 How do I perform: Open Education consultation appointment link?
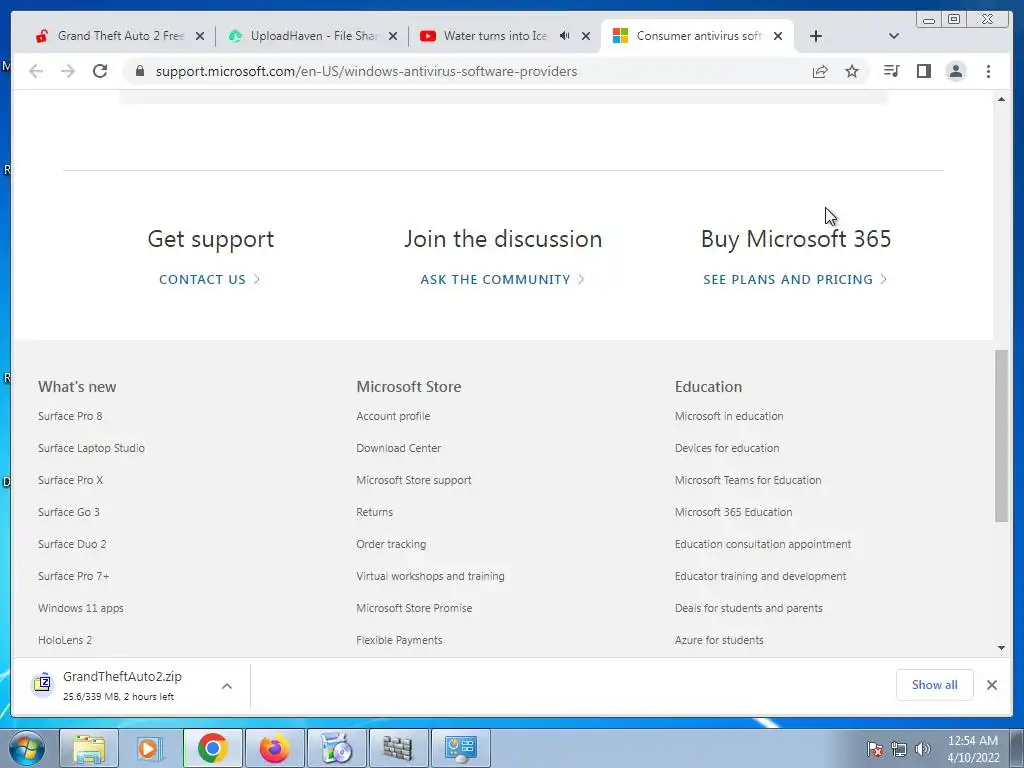[763, 544]
